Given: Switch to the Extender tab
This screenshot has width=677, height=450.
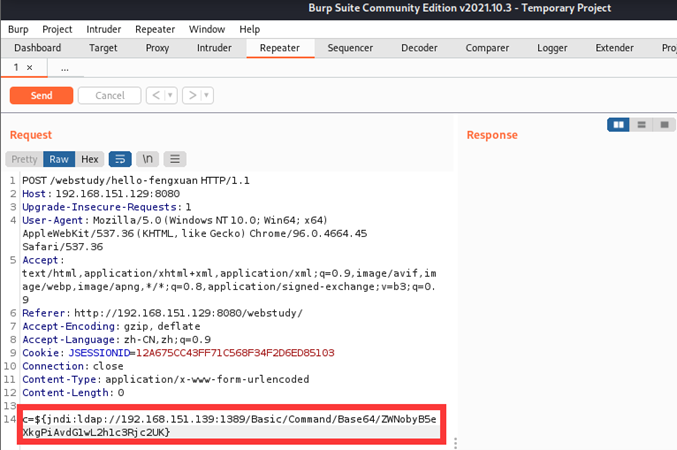Looking at the screenshot, I should click(x=614, y=48).
